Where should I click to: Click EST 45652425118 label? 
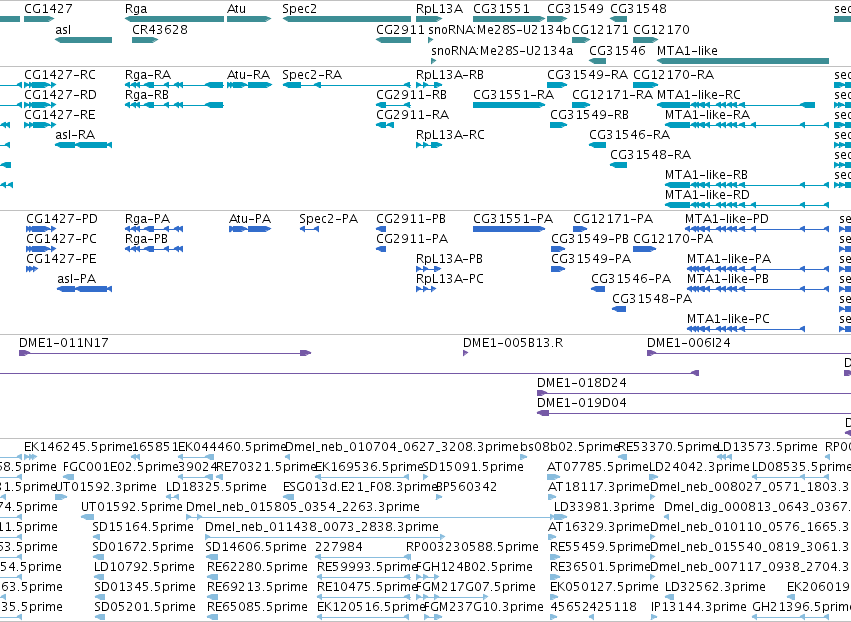[594, 607]
